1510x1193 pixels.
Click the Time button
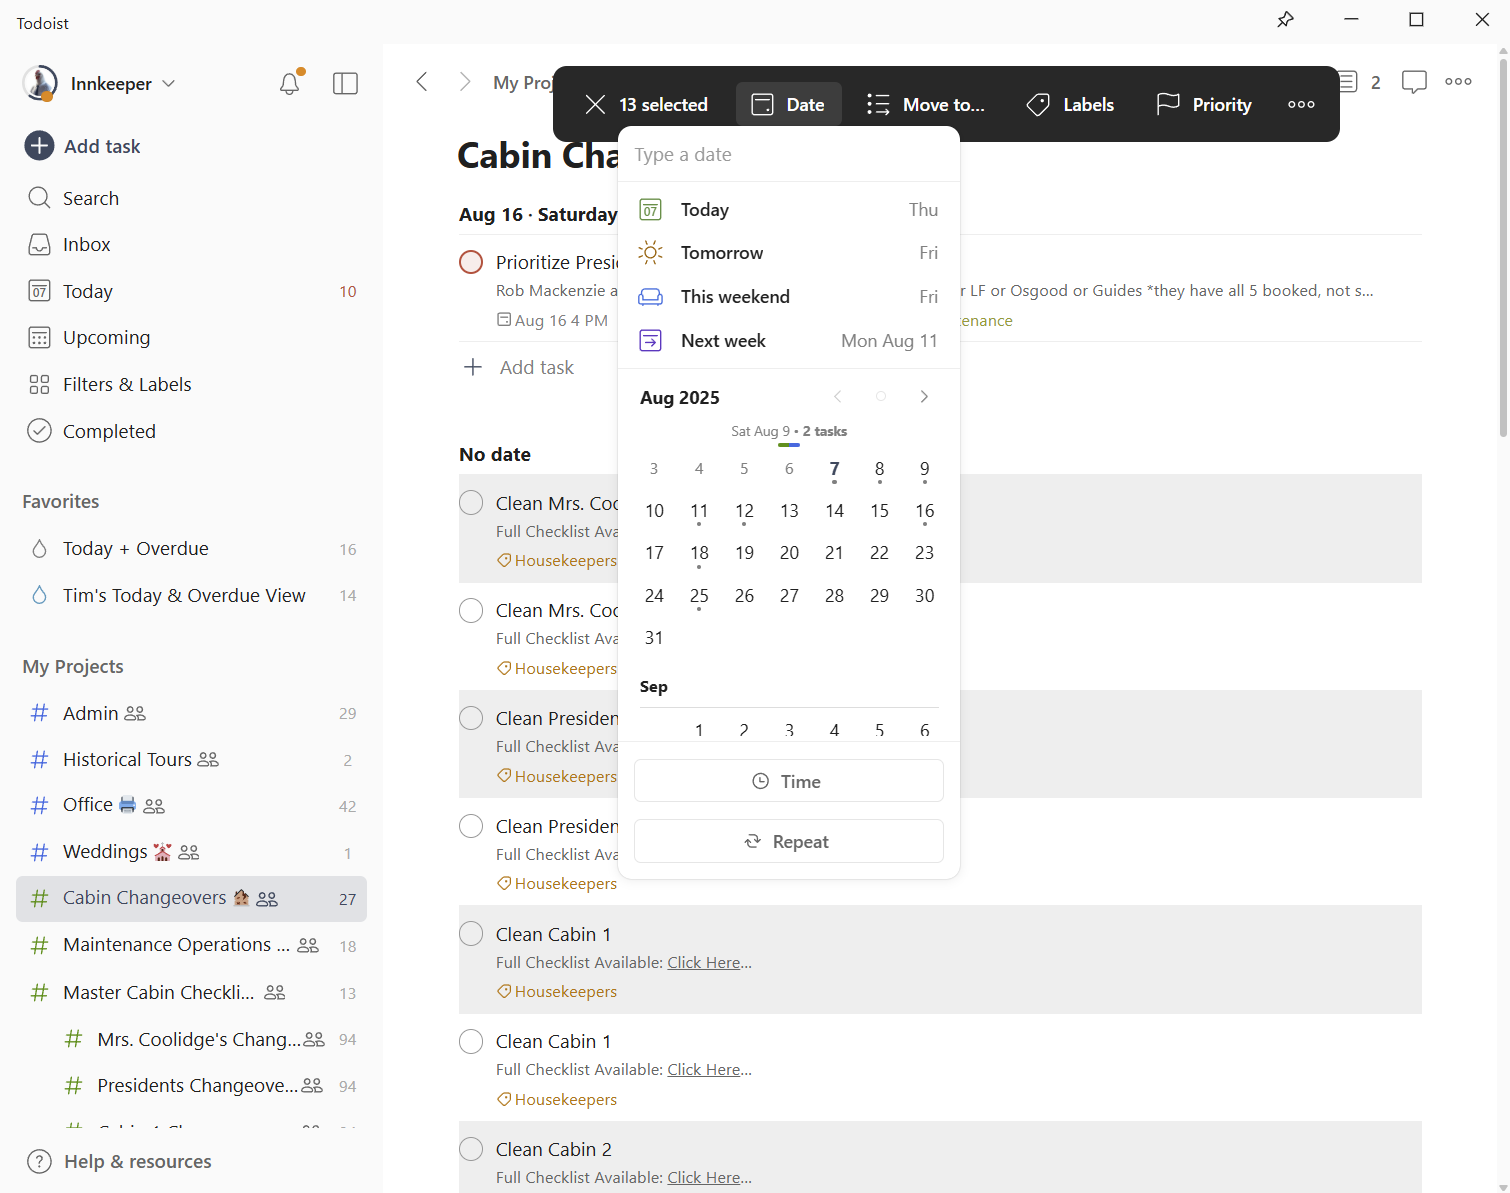click(x=788, y=781)
